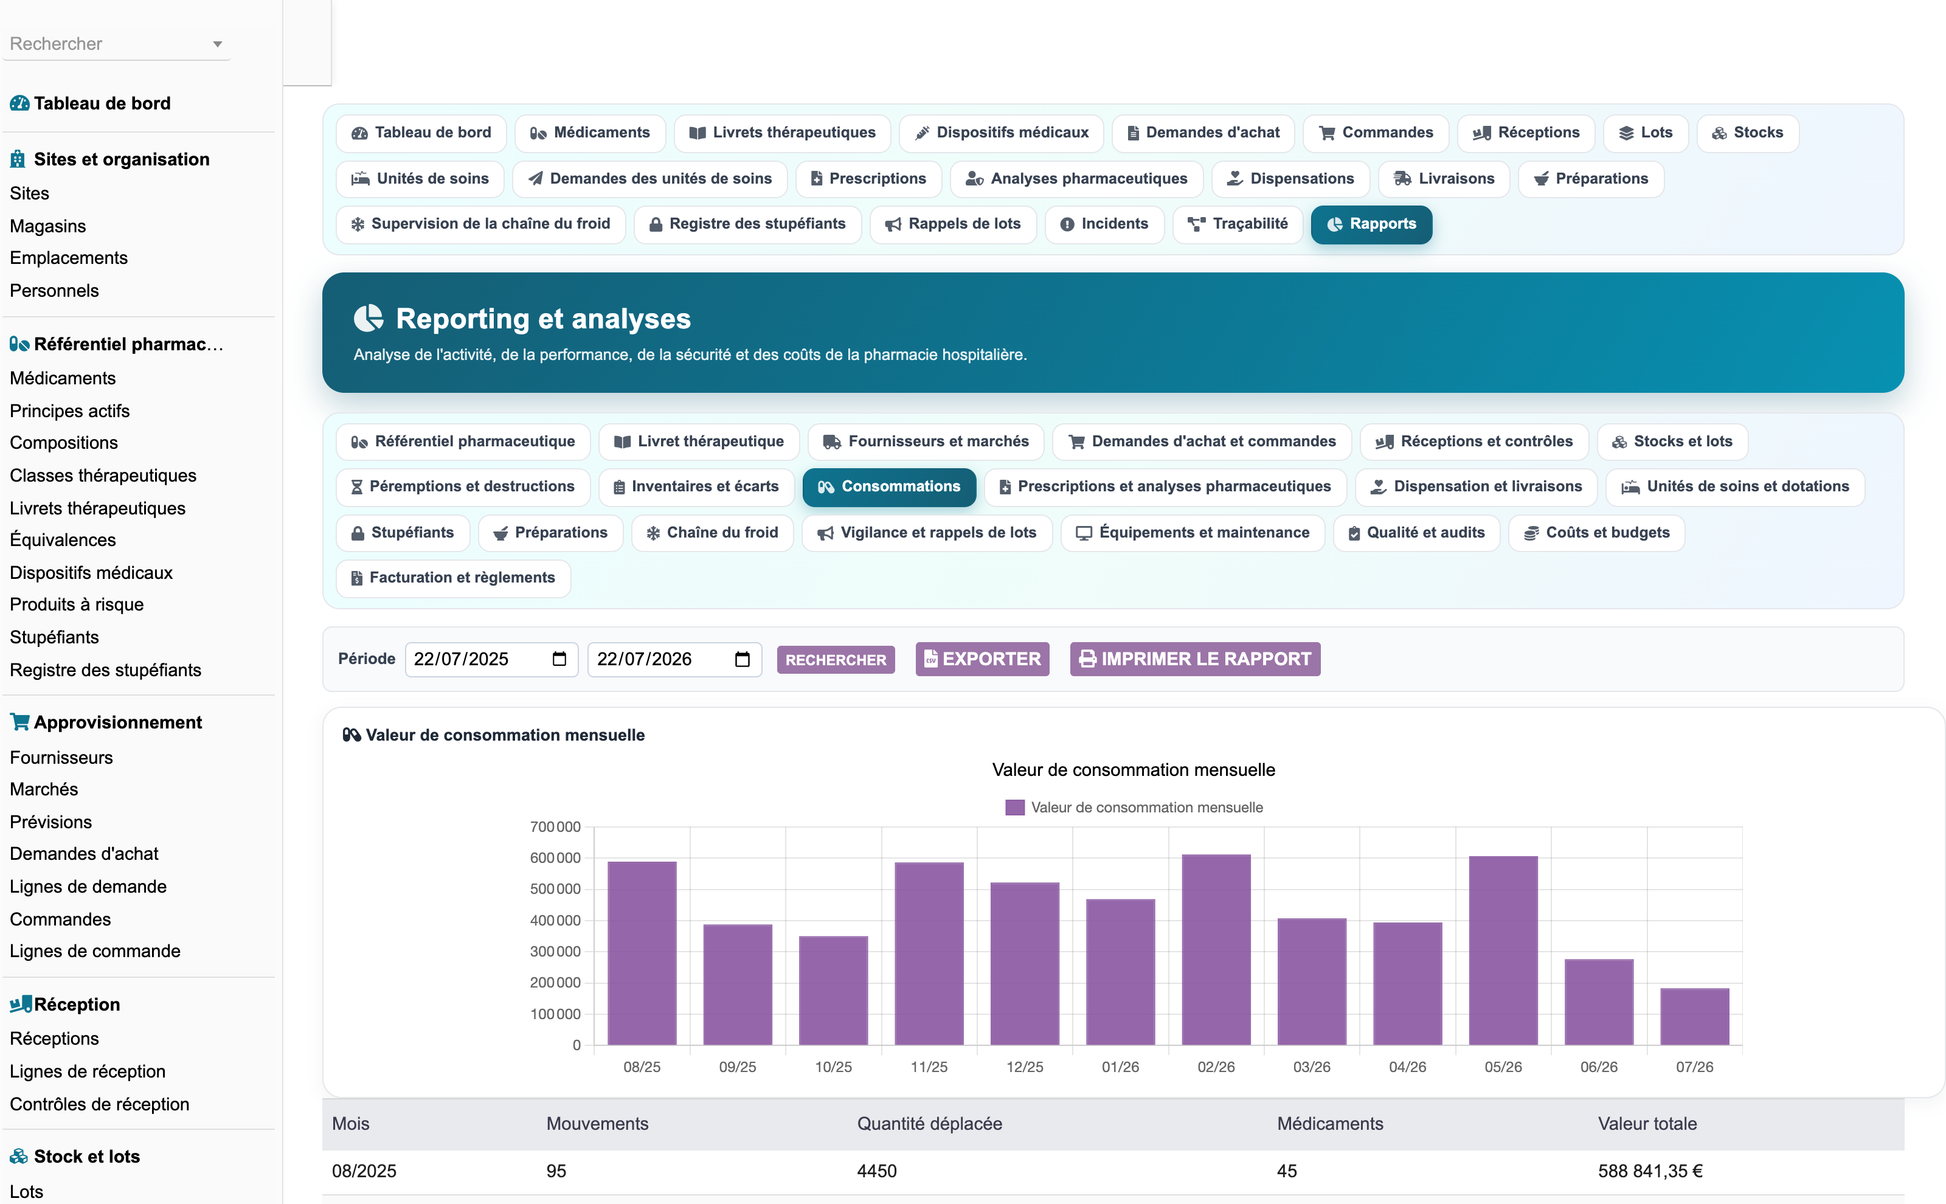This screenshot has width=1946, height=1204.
Task: Switch to Référentiel pharmaceutique report tab
Action: 463,442
